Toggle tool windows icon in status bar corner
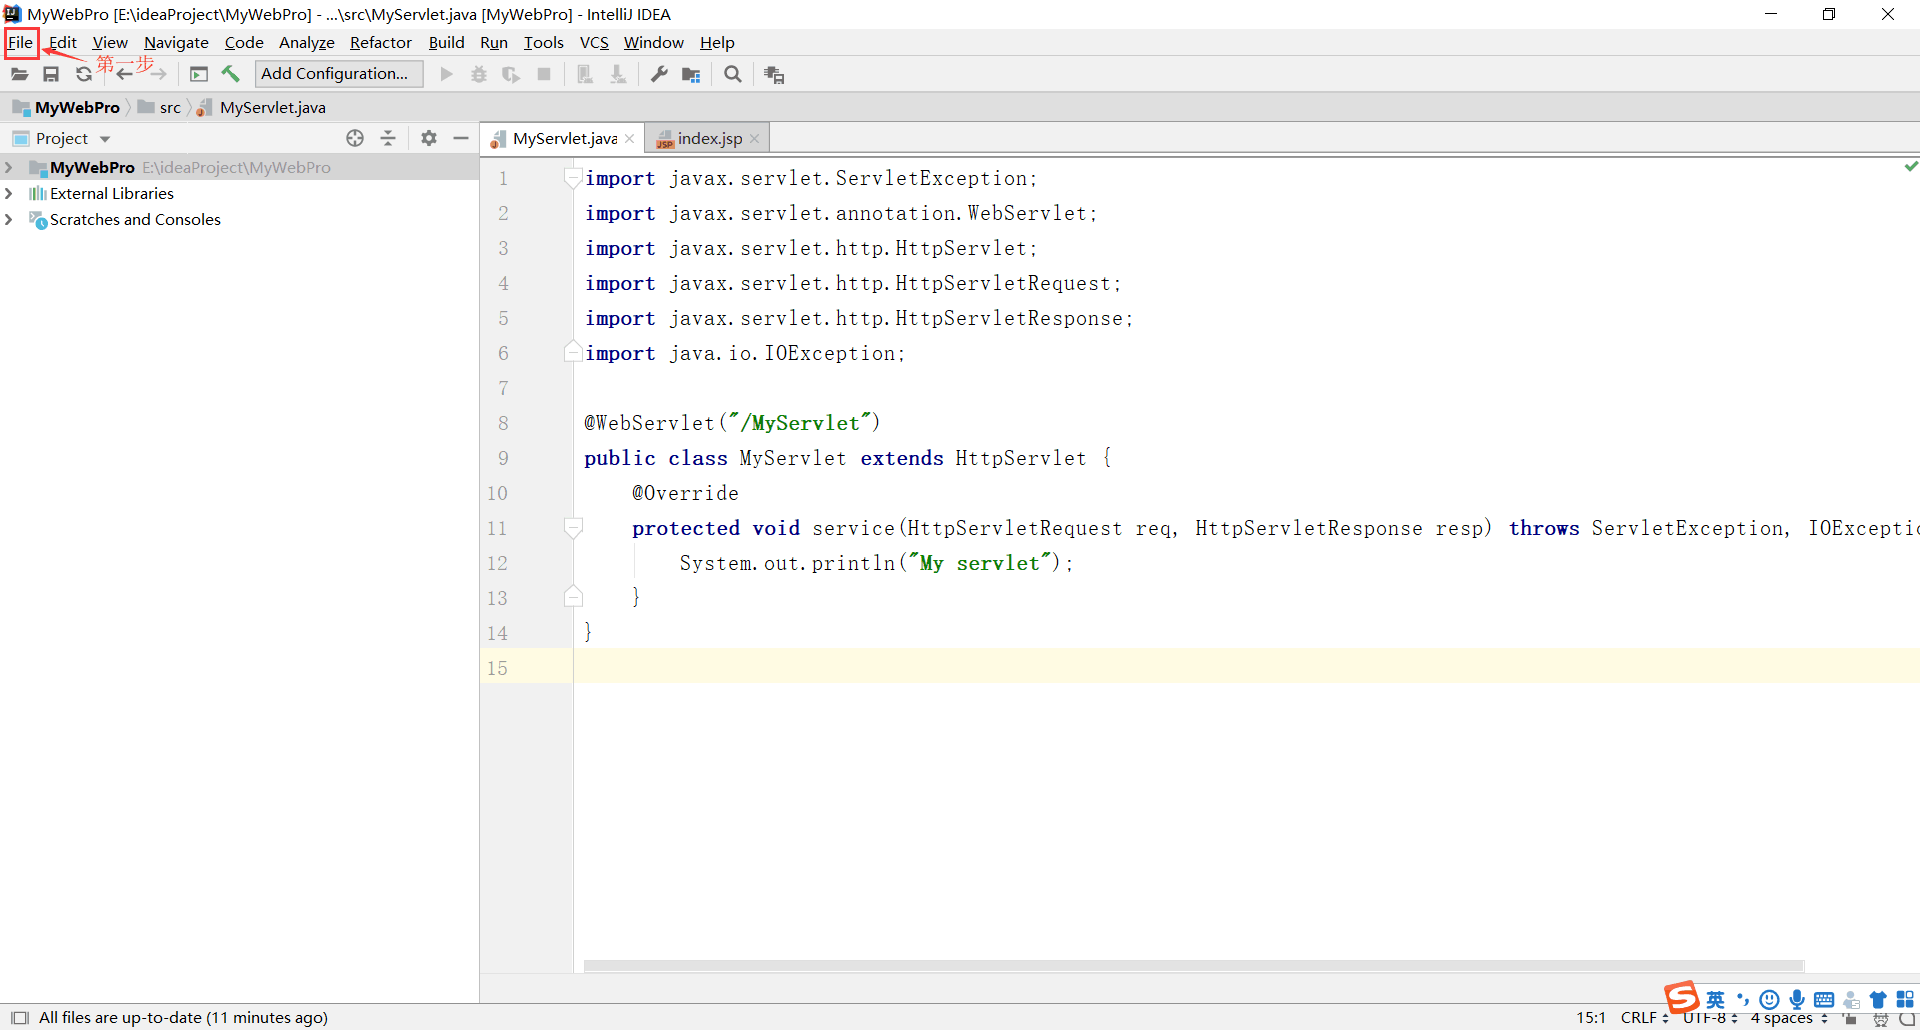Image resolution: width=1920 pixels, height=1030 pixels. coord(19,1018)
